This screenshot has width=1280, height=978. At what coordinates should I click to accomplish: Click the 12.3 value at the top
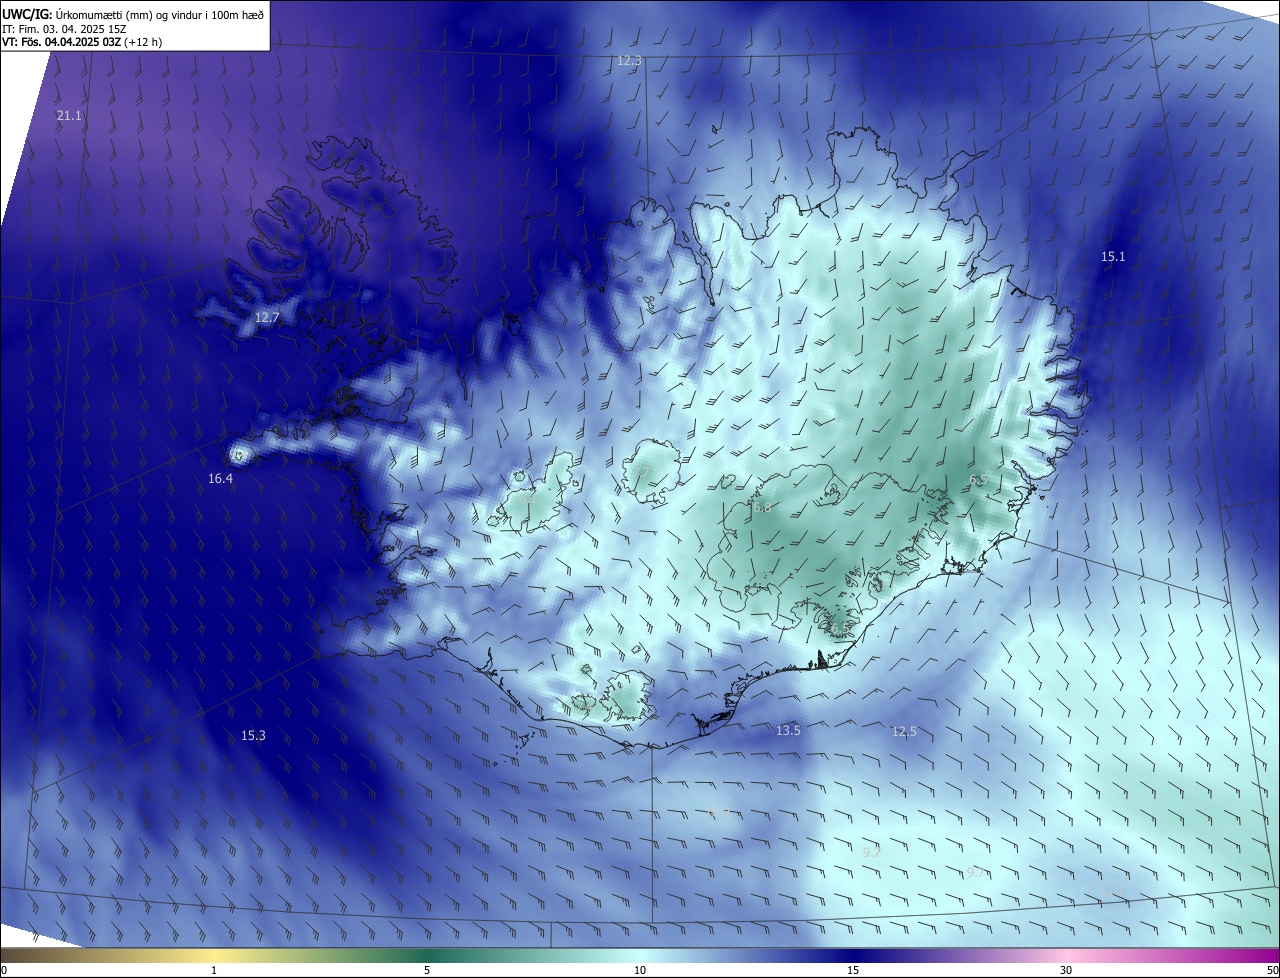click(x=629, y=61)
